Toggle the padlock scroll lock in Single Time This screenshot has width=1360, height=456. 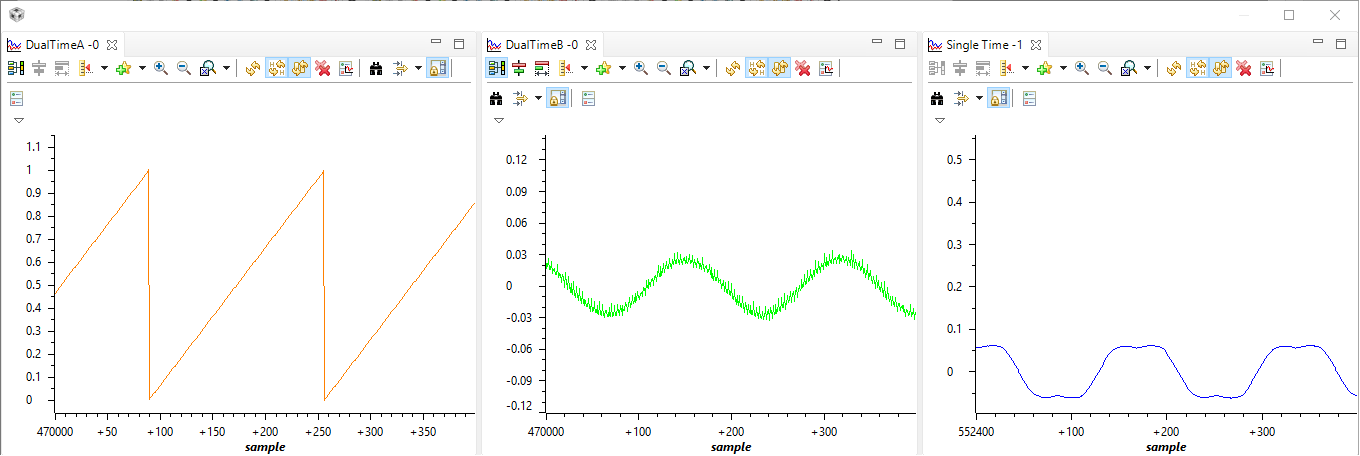pos(998,99)
